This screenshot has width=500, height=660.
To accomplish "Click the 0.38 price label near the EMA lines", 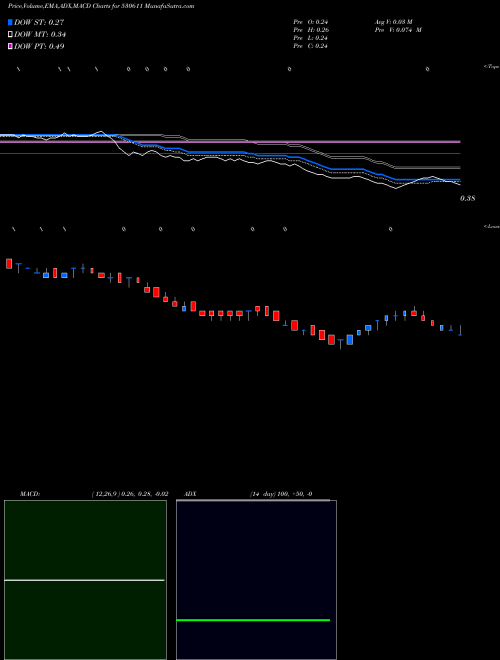I will click(x=468, y=198).
